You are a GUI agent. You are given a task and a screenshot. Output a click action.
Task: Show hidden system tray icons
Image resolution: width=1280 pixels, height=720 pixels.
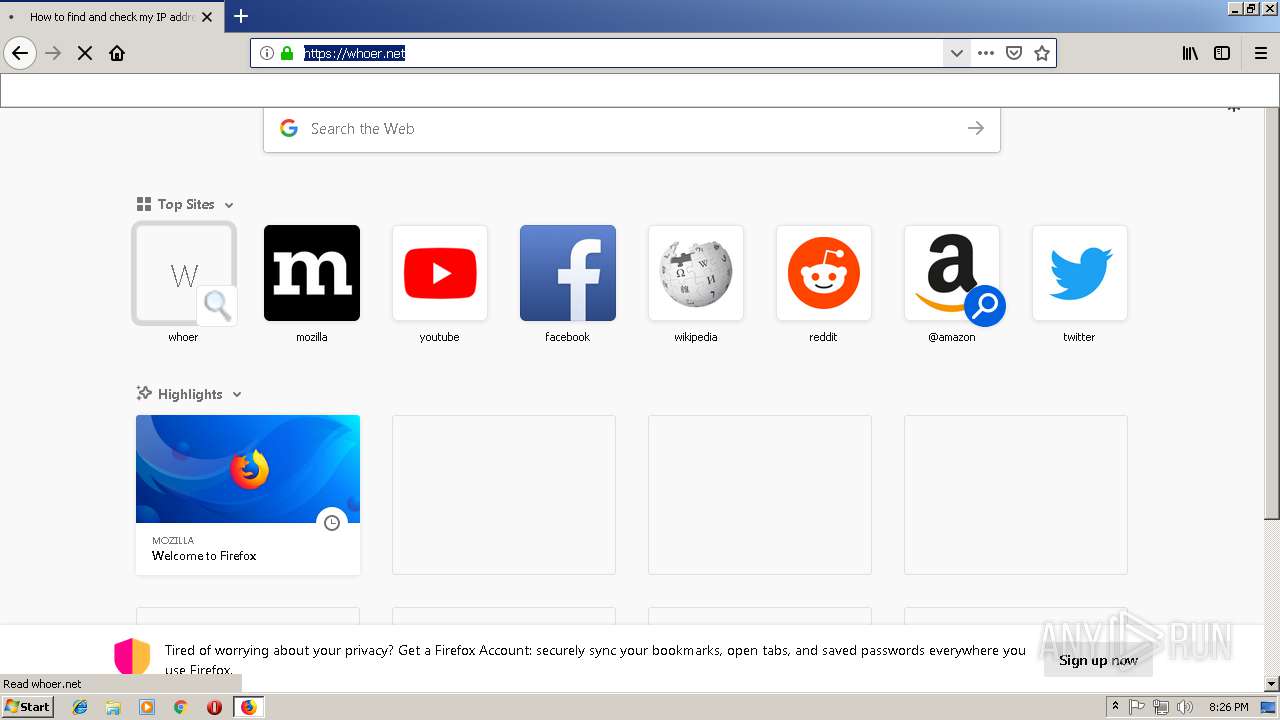point(1115,707)
